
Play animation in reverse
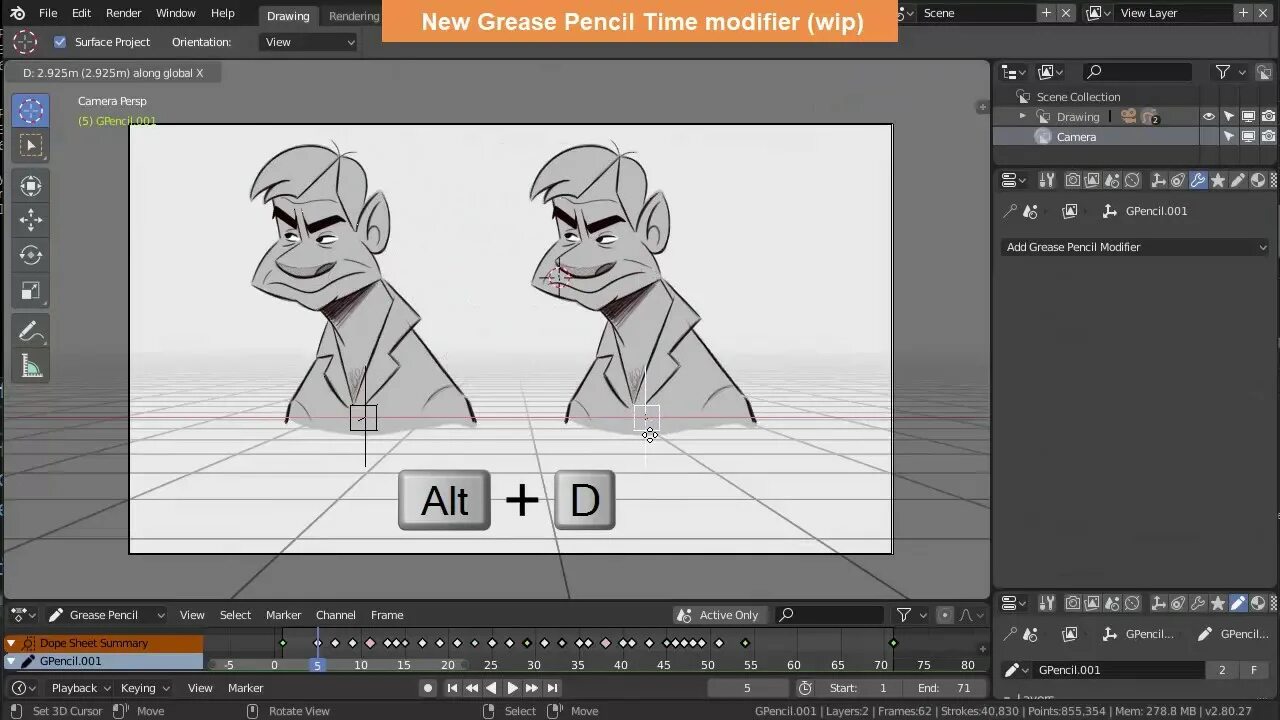491,688
